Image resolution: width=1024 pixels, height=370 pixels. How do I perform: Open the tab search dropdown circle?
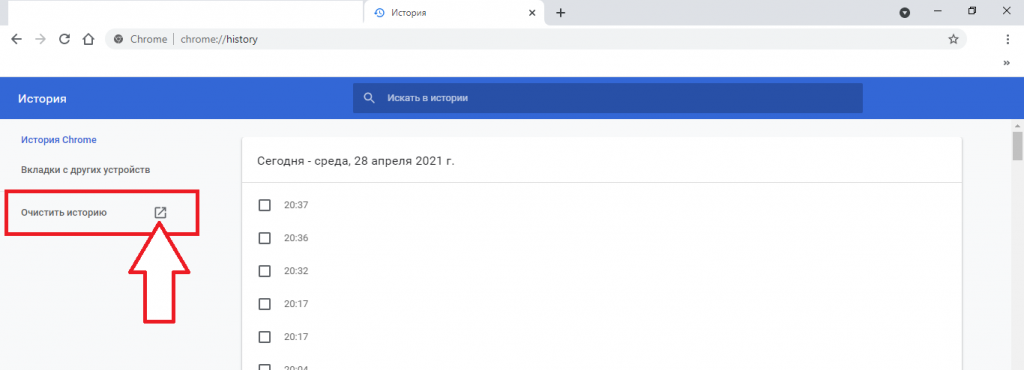[x=904, y=12]
